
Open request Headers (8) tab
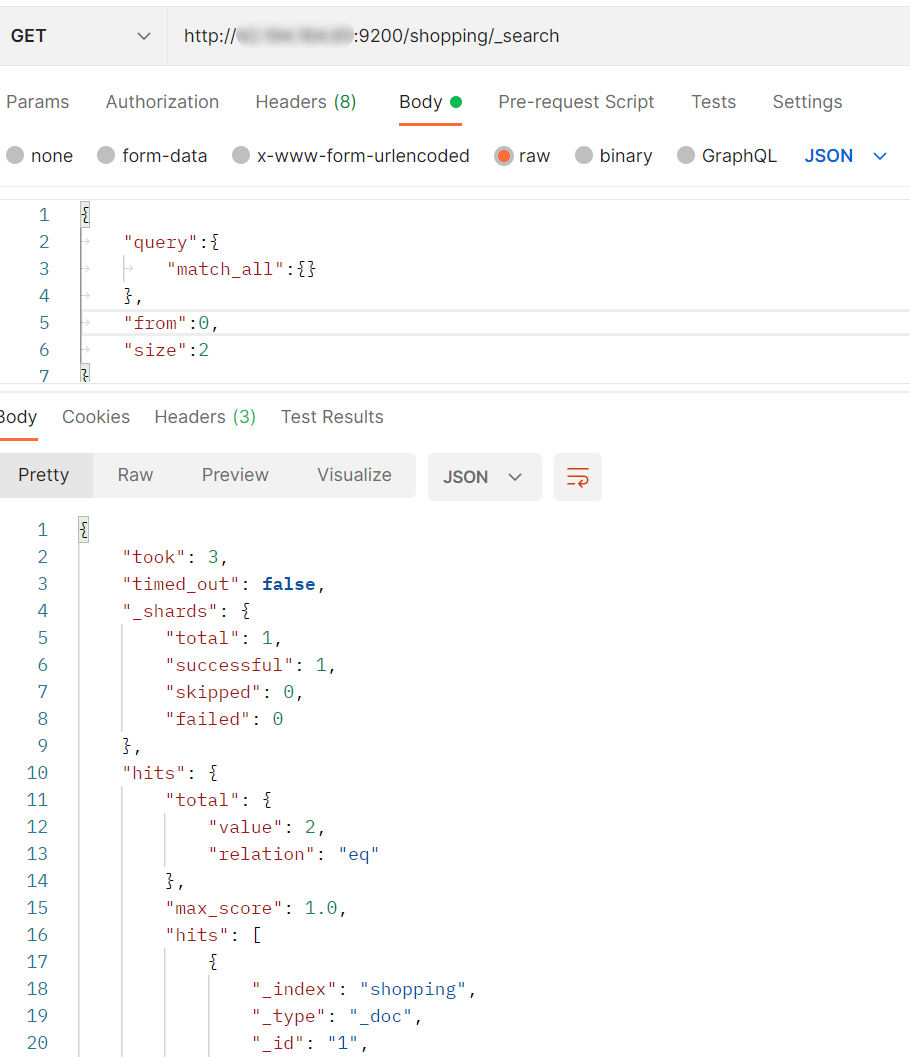305,102
